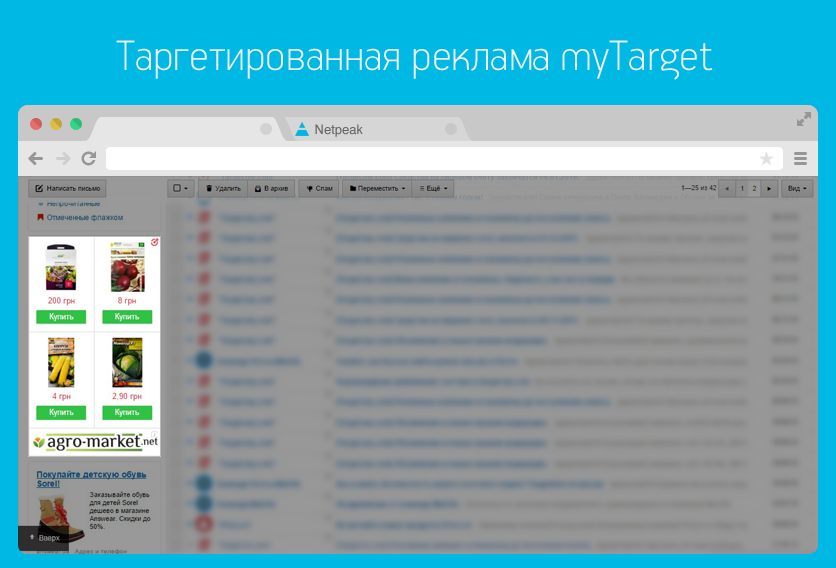Move selected mail with В архив

271,188
